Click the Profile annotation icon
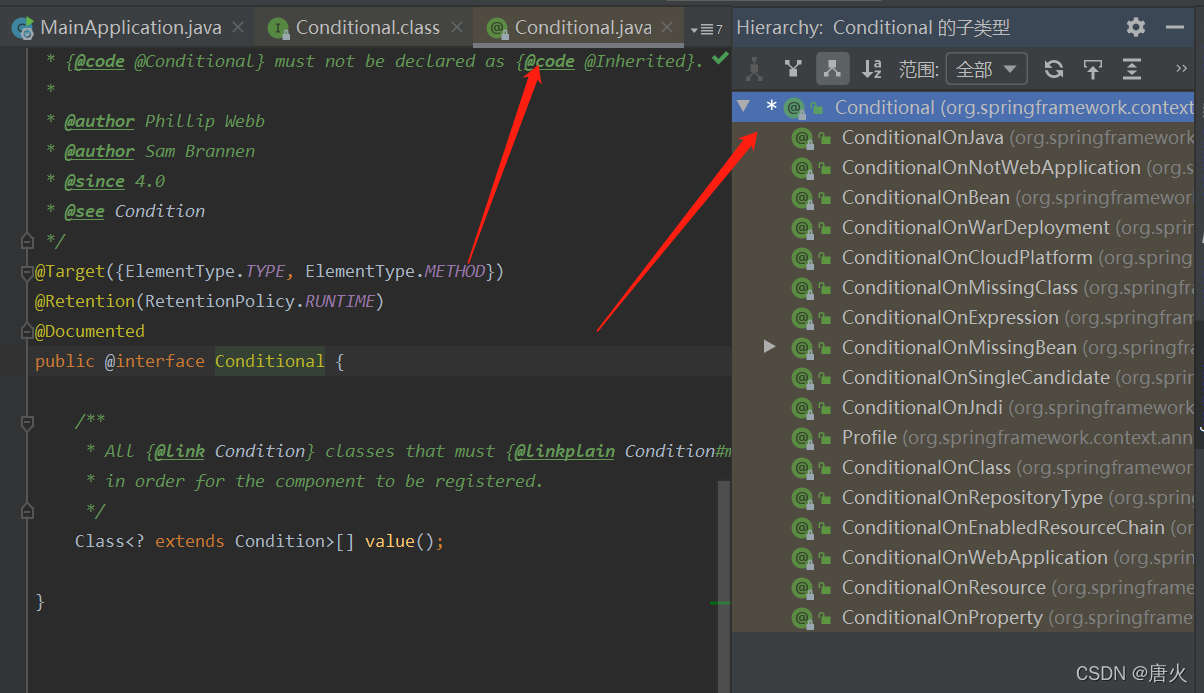1204x693 pixels. pyautogui.click(x=801, y=437)
